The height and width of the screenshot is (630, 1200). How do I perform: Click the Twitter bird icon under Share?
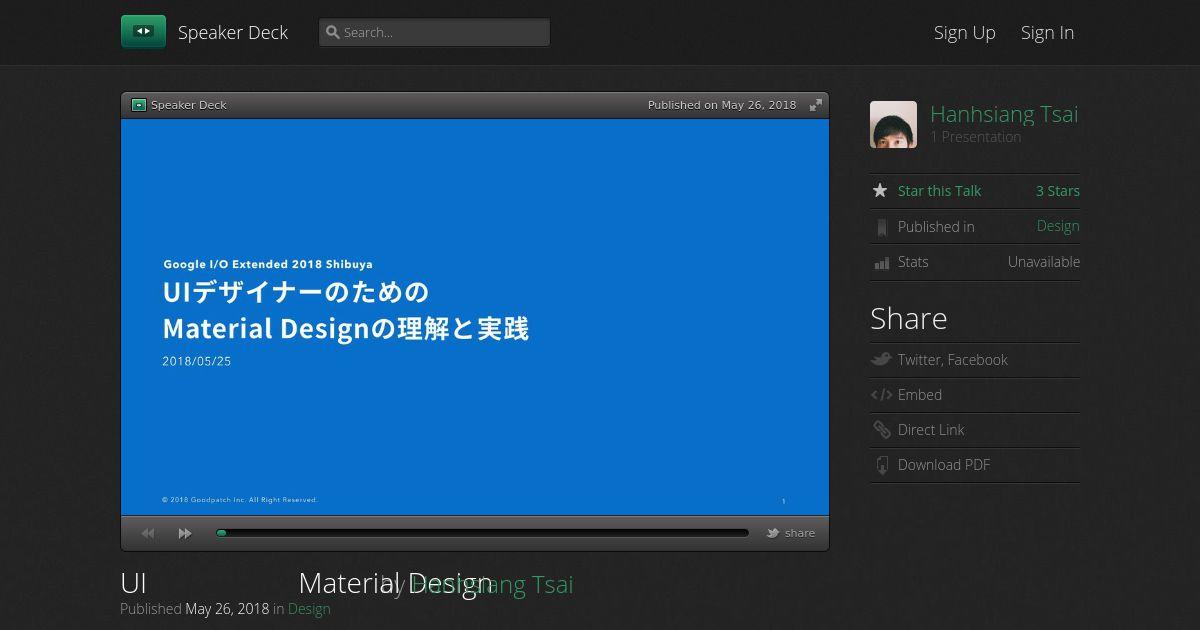(x=881, y=359)
